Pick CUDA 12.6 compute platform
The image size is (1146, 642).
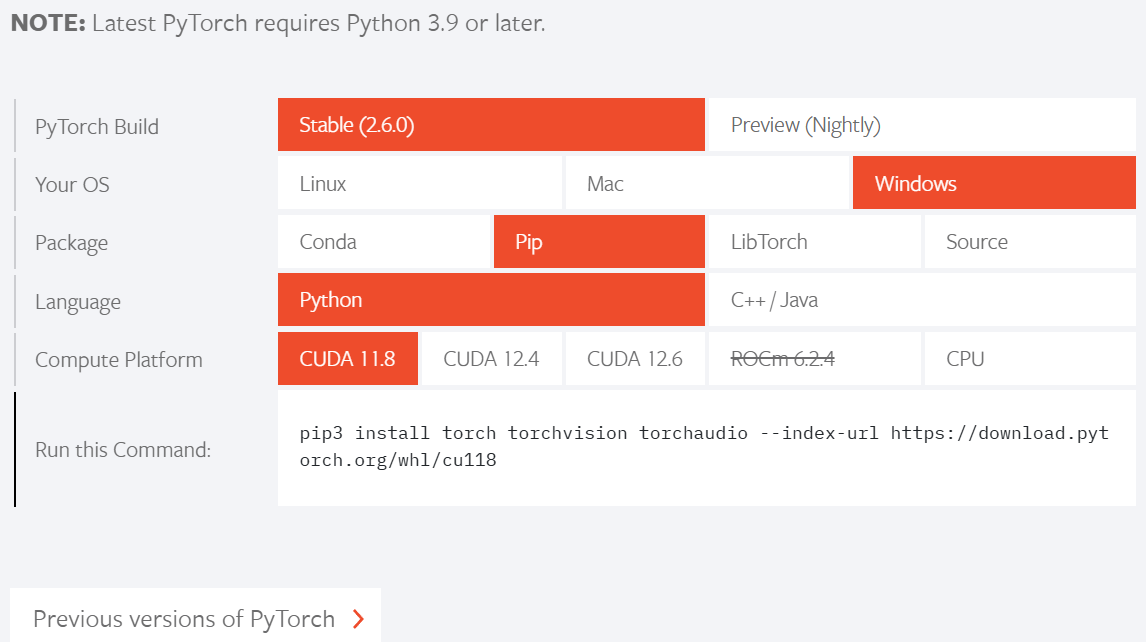pyautogui.click(x=635, y=359)
